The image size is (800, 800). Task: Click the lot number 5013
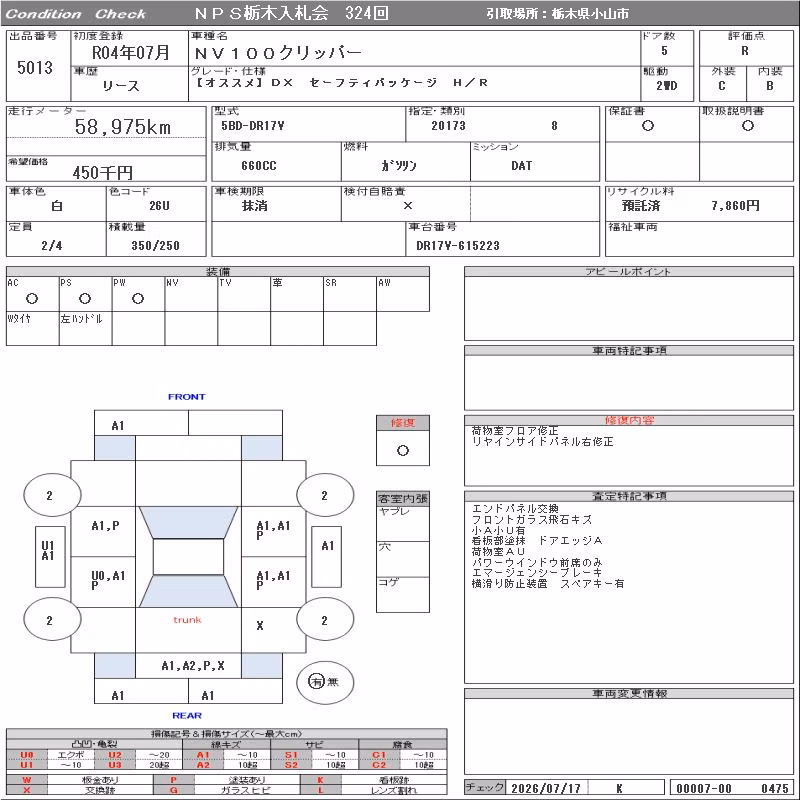click(35, 67)
